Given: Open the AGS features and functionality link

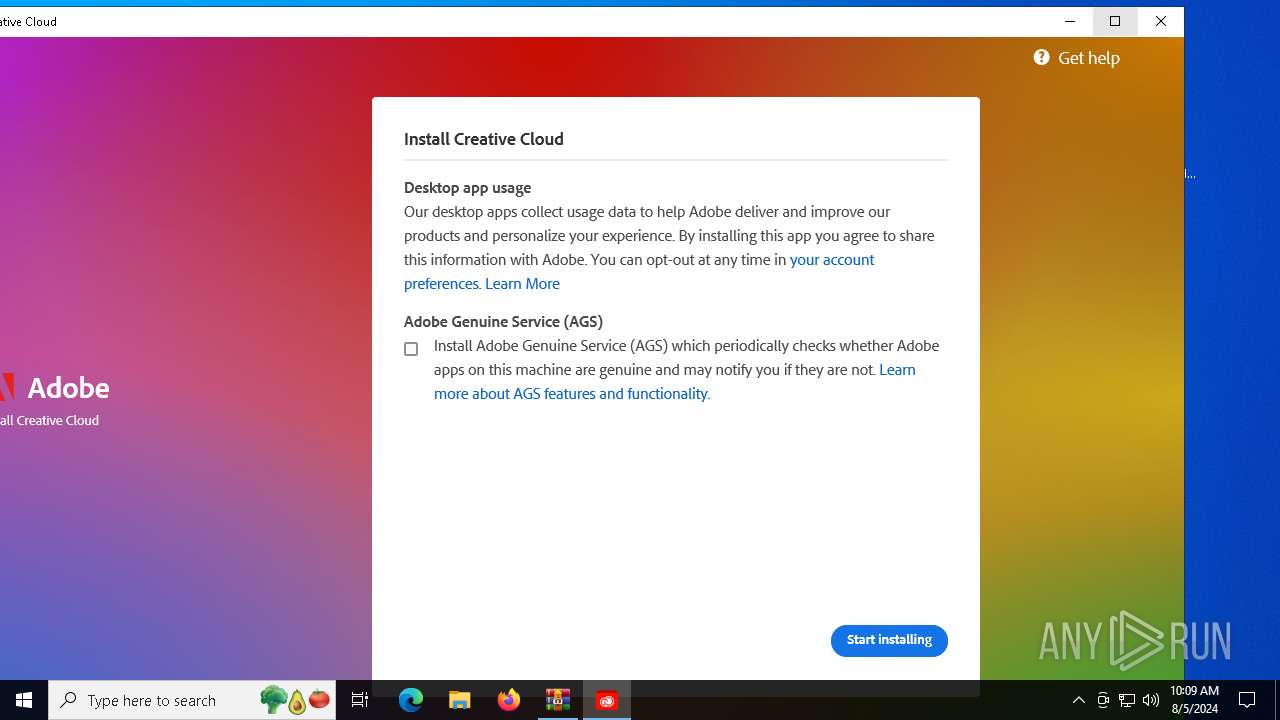Looking at the screenshot, I should (675, 381).
